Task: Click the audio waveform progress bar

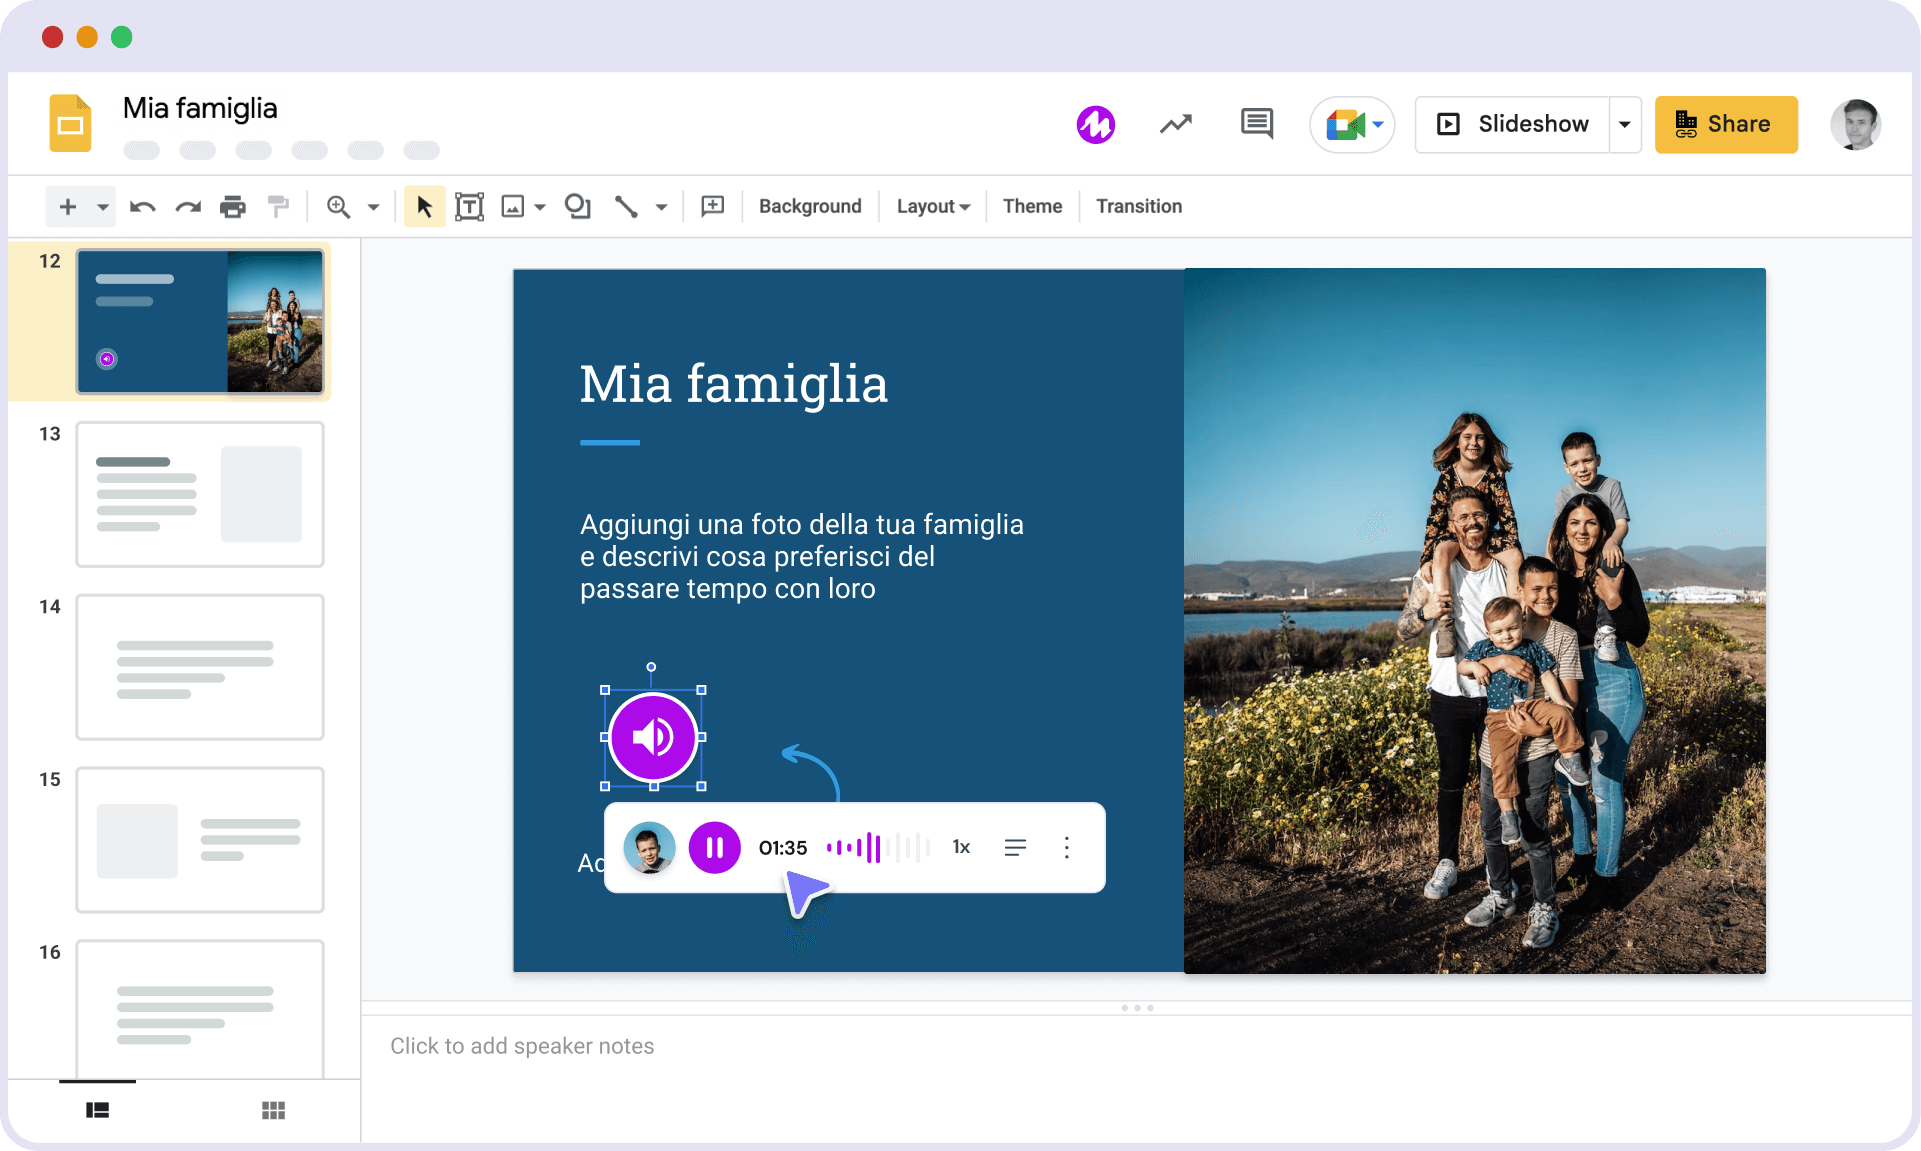Action: pos(877,848)
